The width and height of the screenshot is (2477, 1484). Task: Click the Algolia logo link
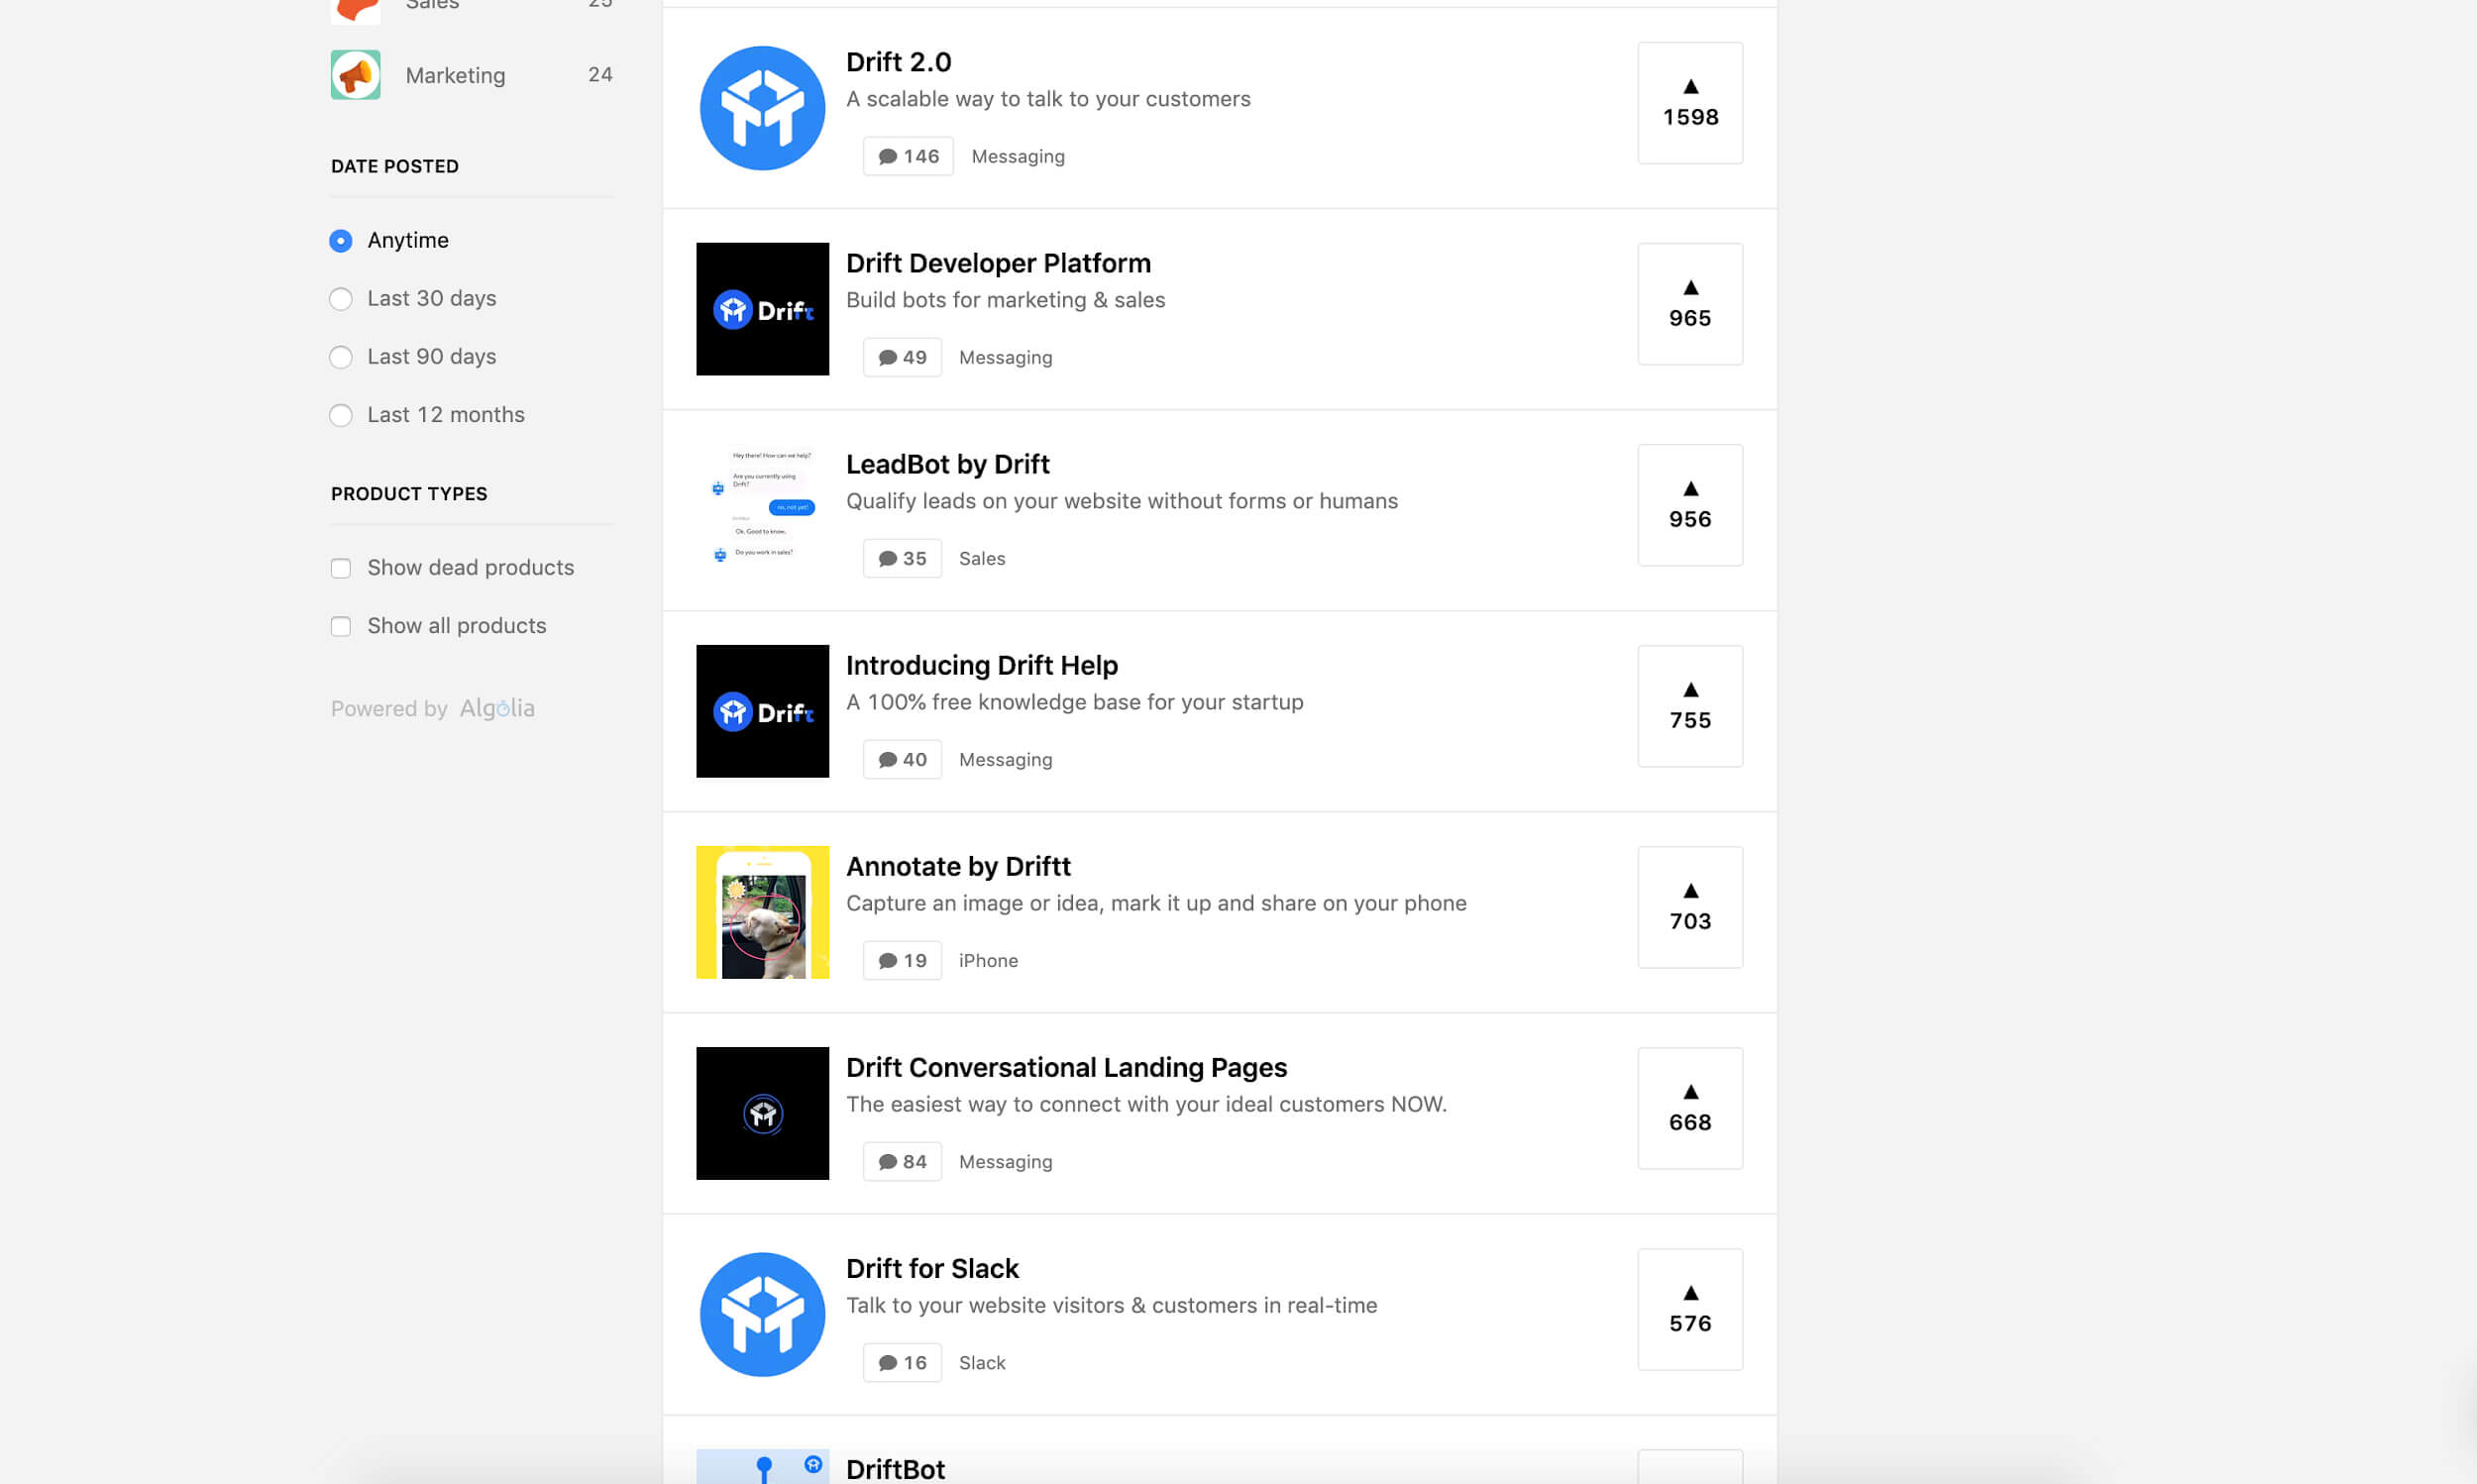pyautogui.click(x=497, y=708)
